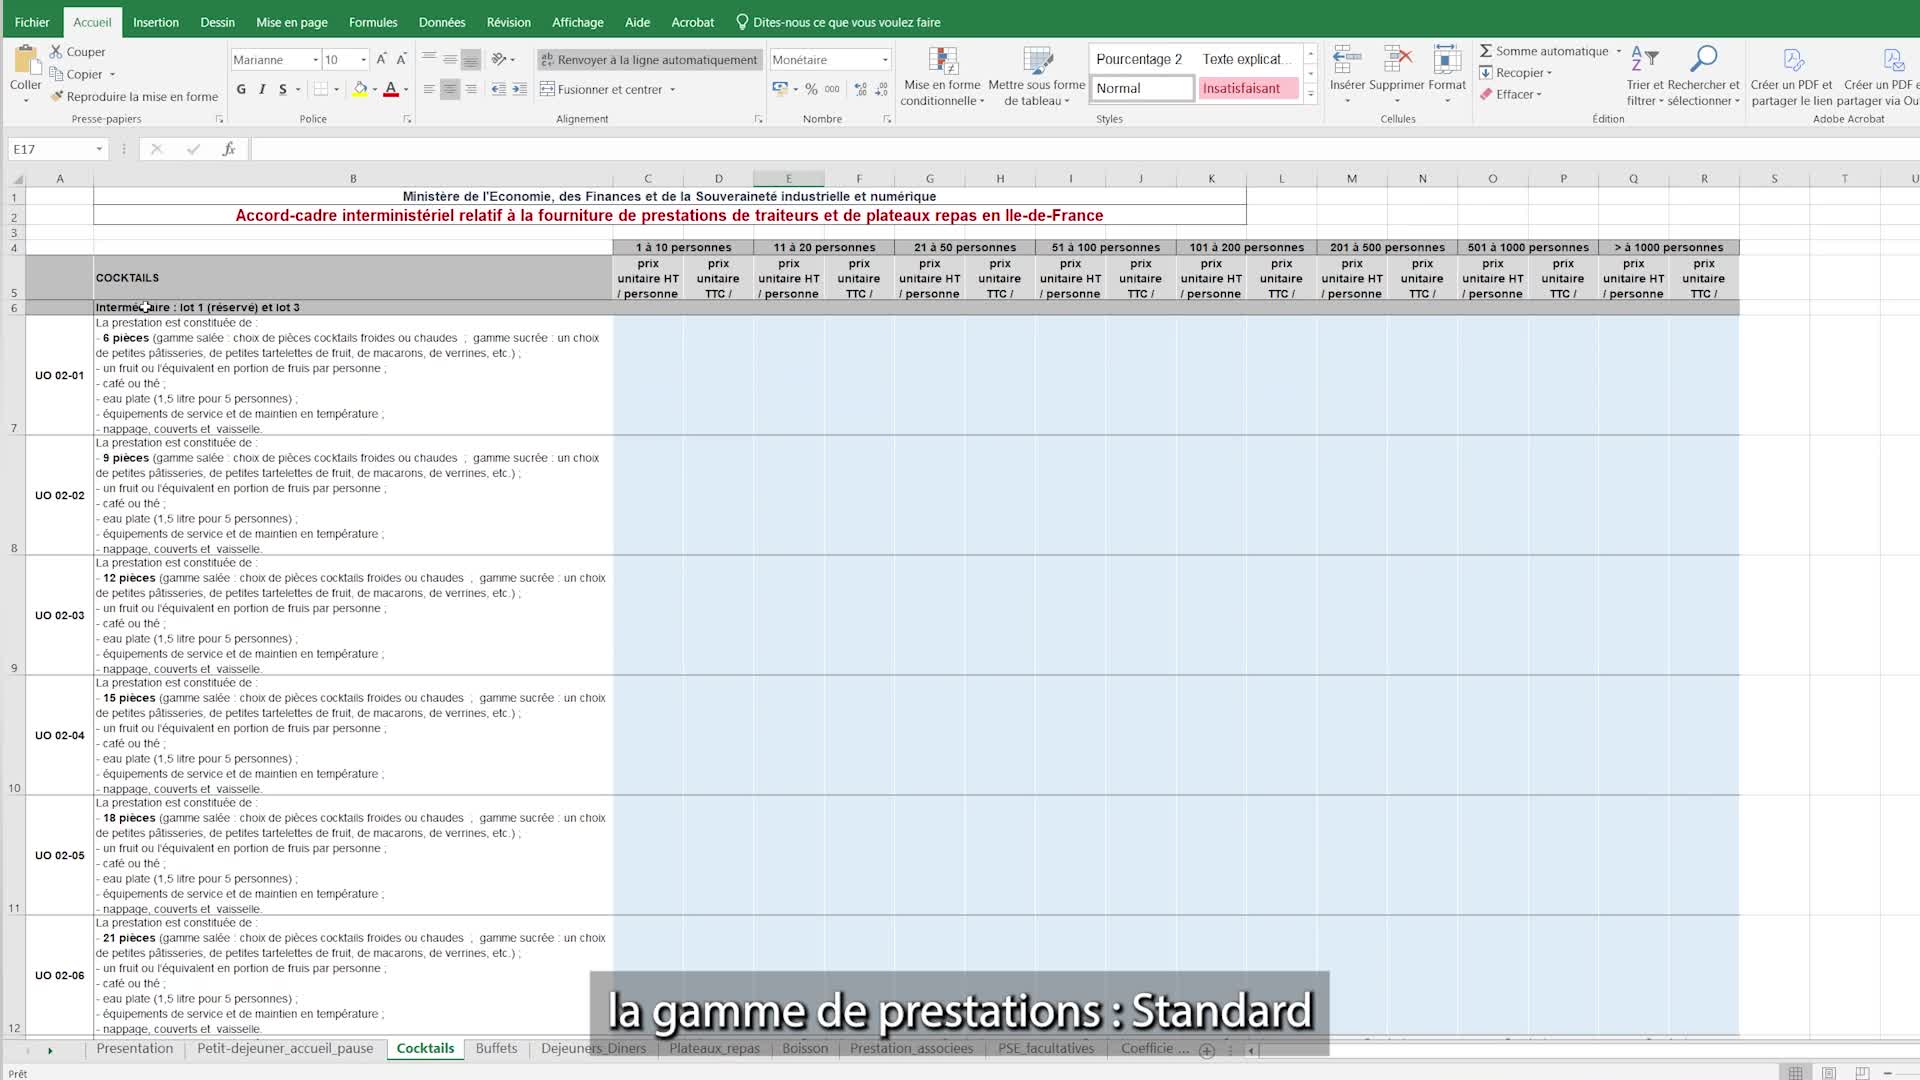The height and width of the screenshot is (1080, 1920).
Task: Align cell content to the top
Action: click(429, 59)
